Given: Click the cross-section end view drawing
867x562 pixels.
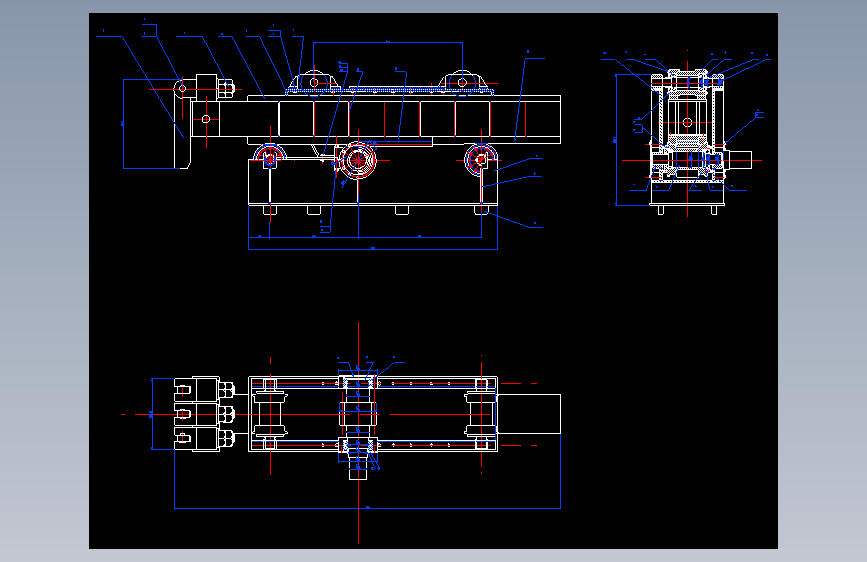Looking at the screenshot, I should click(687, 133).
